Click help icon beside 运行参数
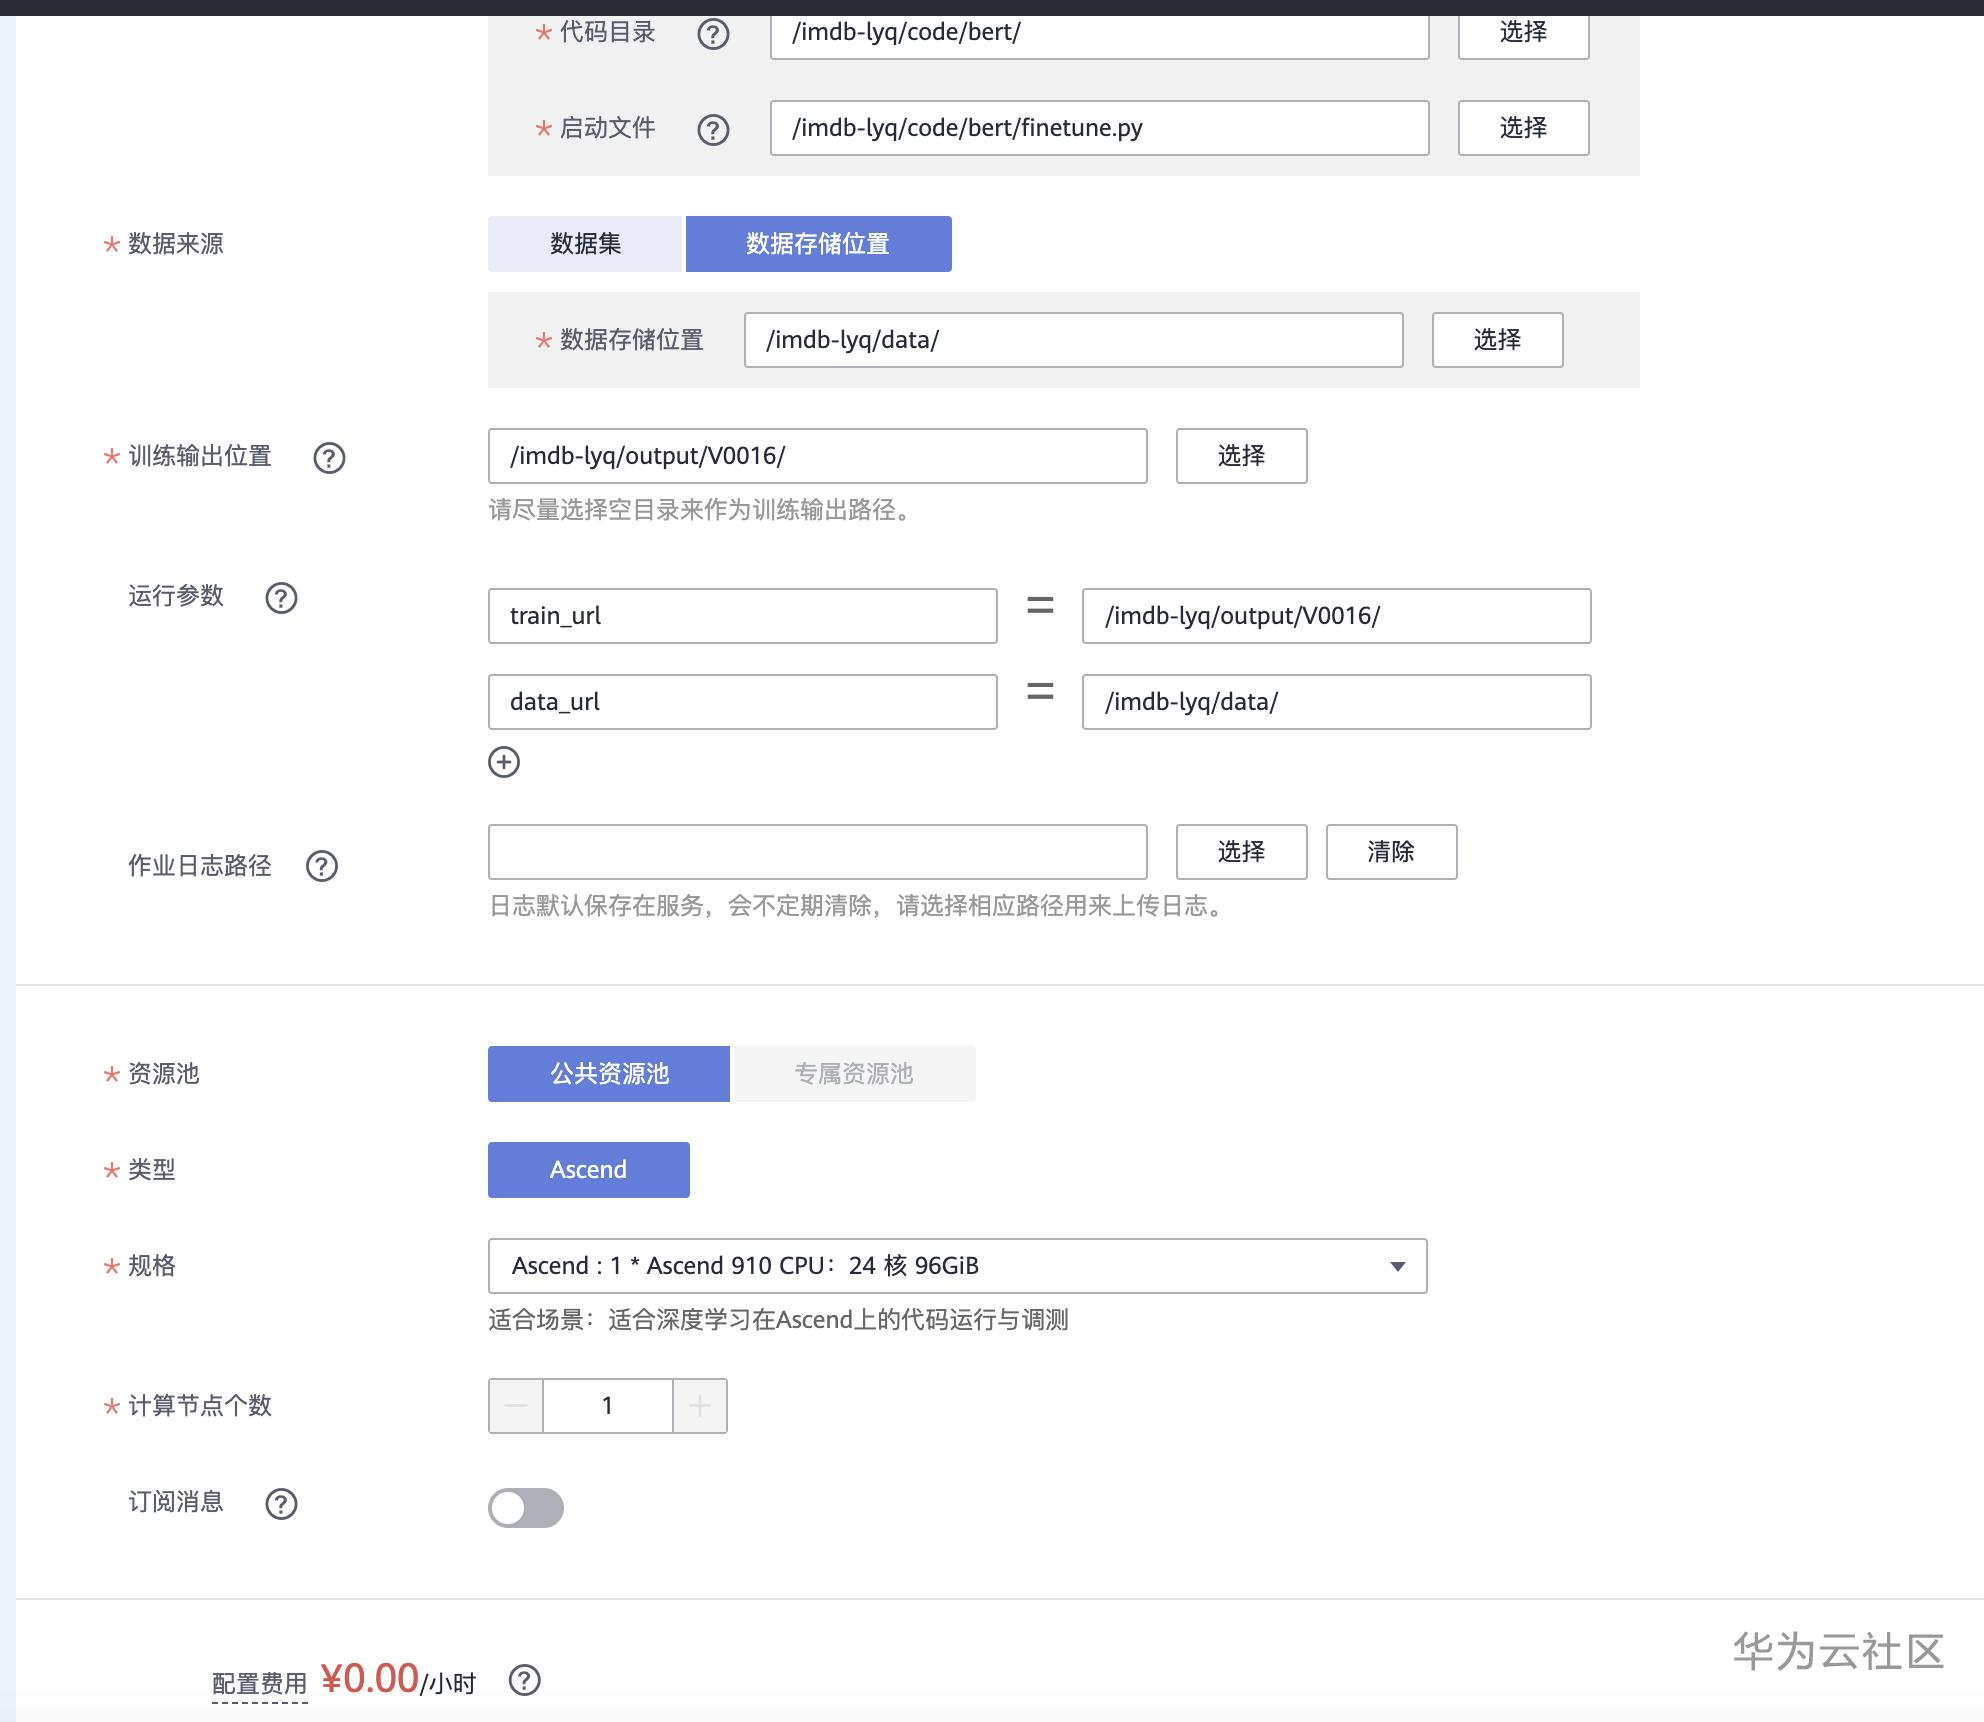The image size is (1984, 1722). 281,598
